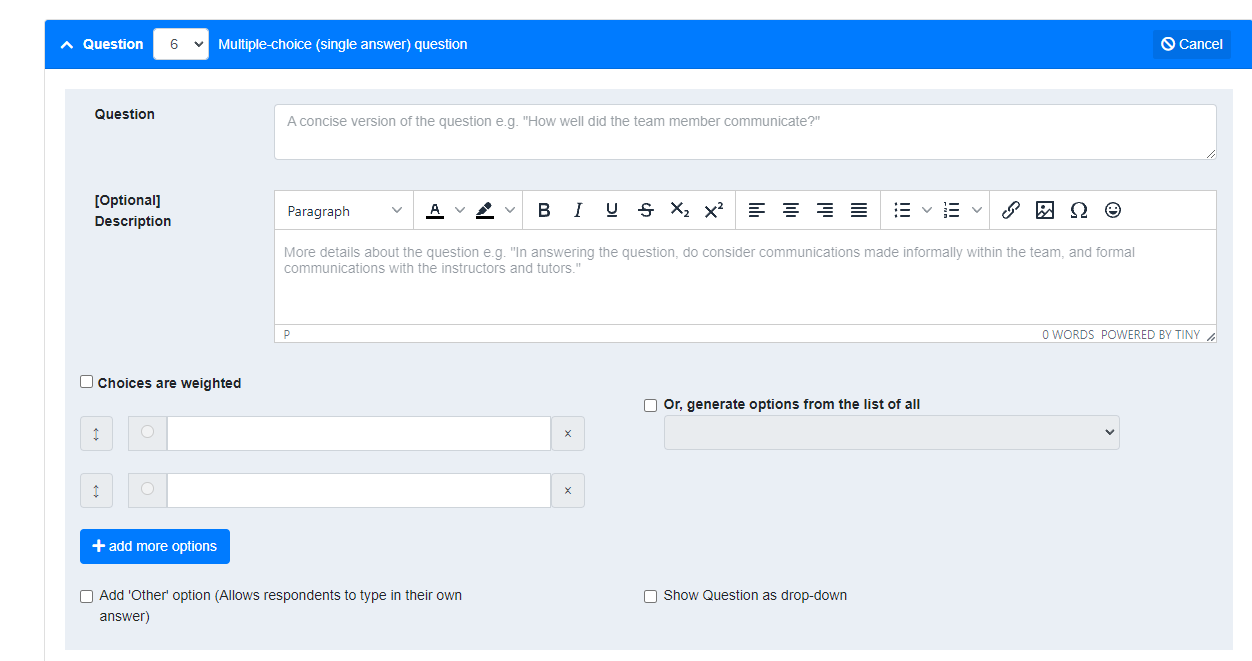
Task: Click into the concise Question text field
Action: pyautogui.click(x=745, y=132)
